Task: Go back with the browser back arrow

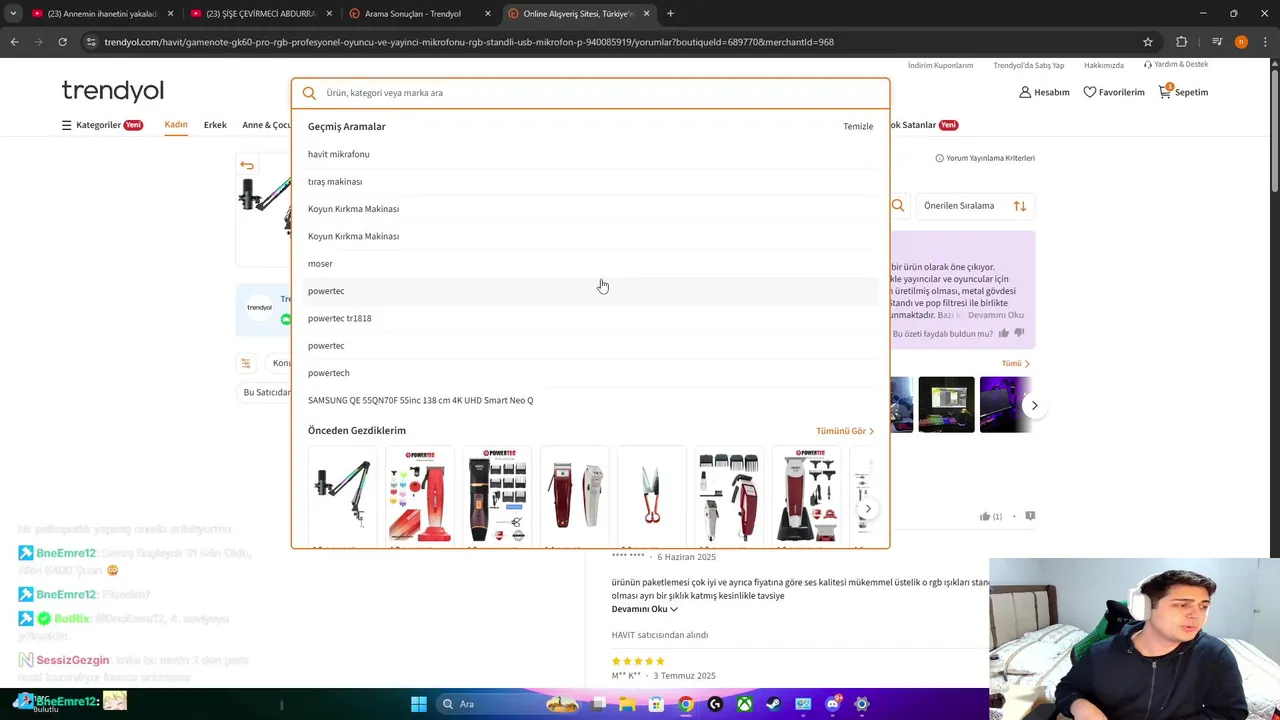Action: pyautogui.click(x=14, y=42)
